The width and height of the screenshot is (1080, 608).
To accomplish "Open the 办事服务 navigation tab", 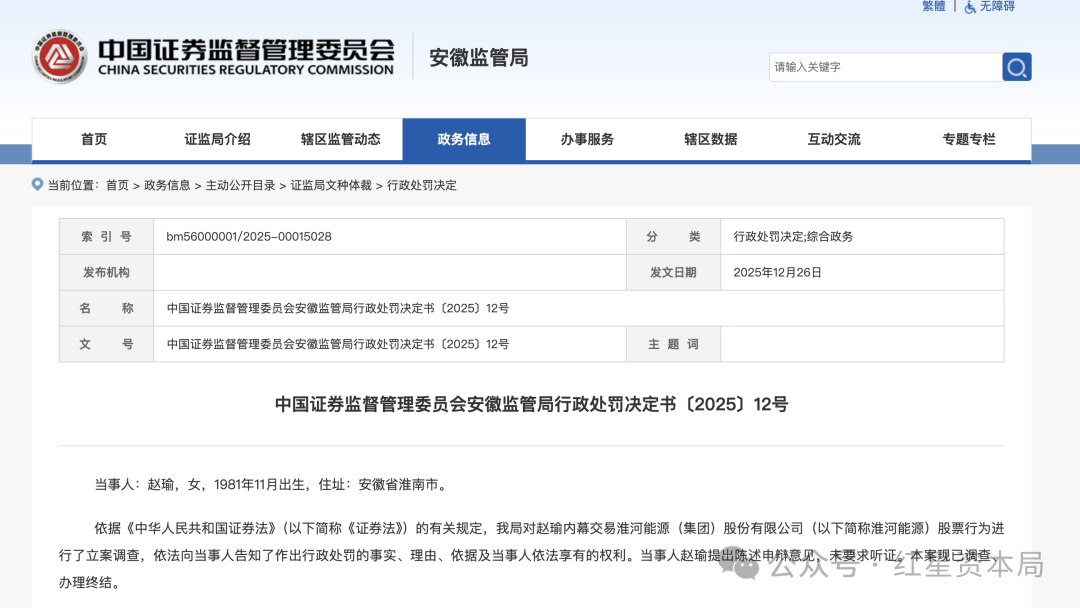I will [587, 139].
